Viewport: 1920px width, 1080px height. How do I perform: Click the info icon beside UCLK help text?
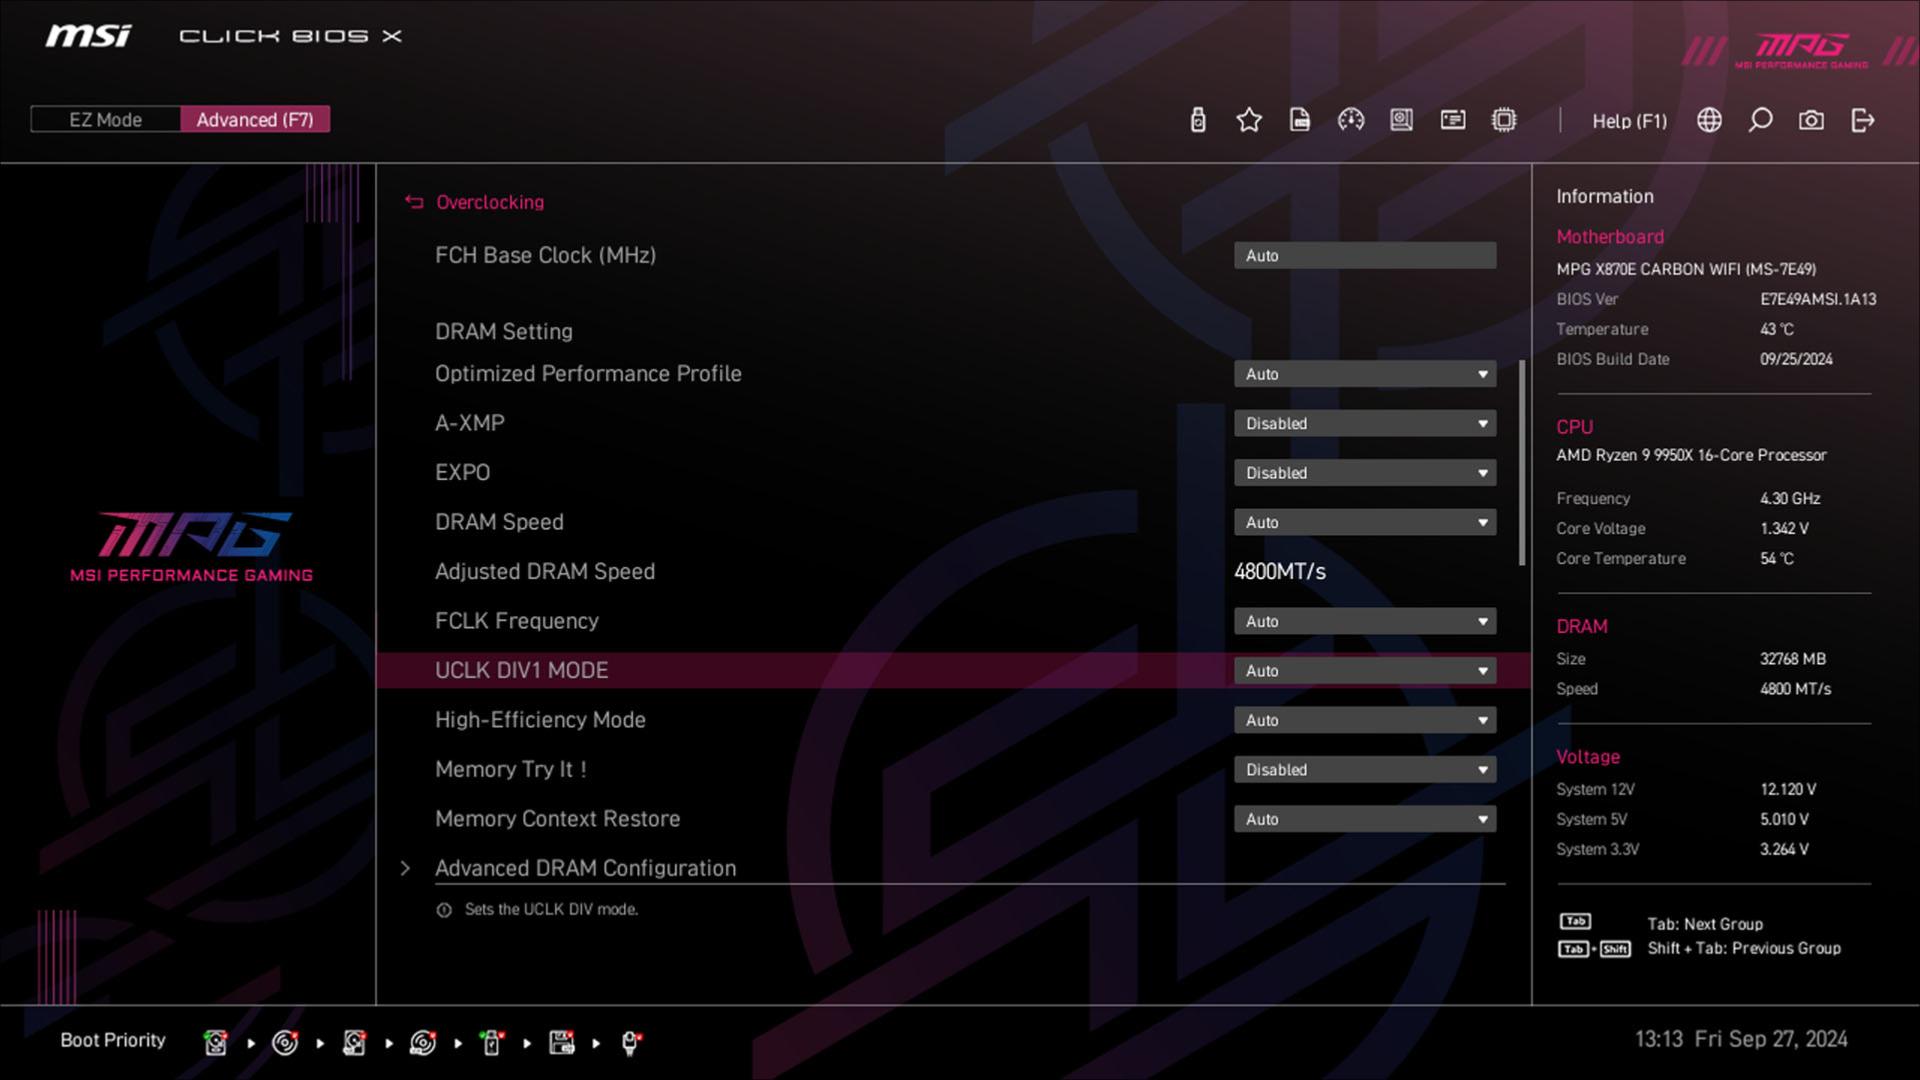point(444,910)
